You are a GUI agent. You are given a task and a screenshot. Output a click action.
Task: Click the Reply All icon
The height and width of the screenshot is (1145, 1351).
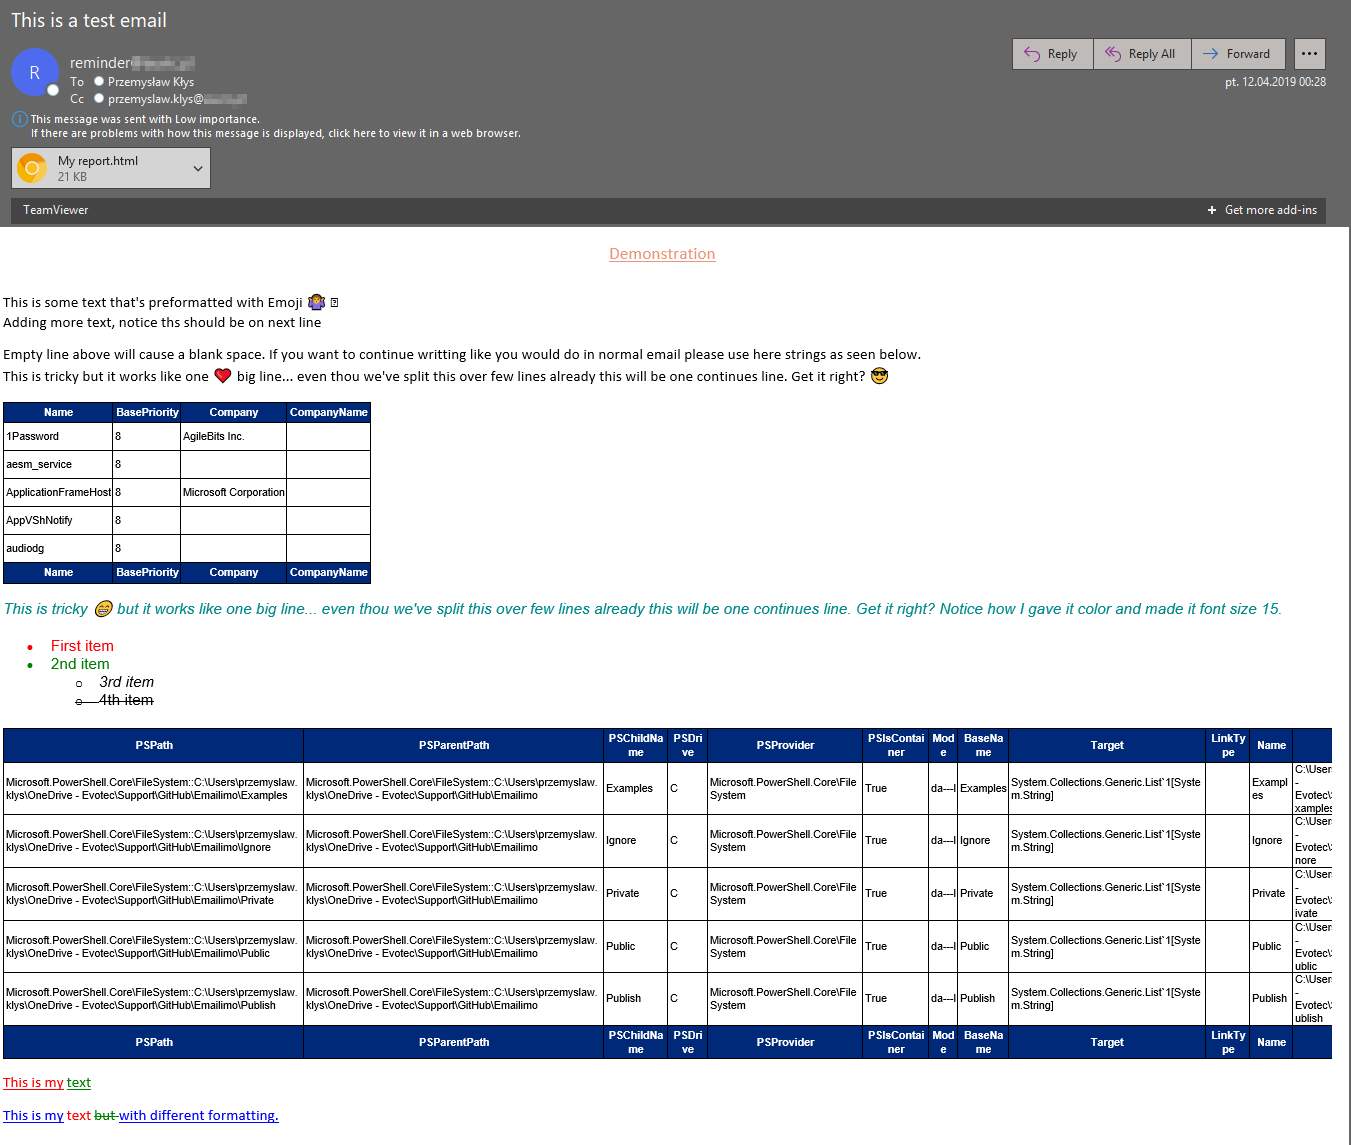[1113, 53]
